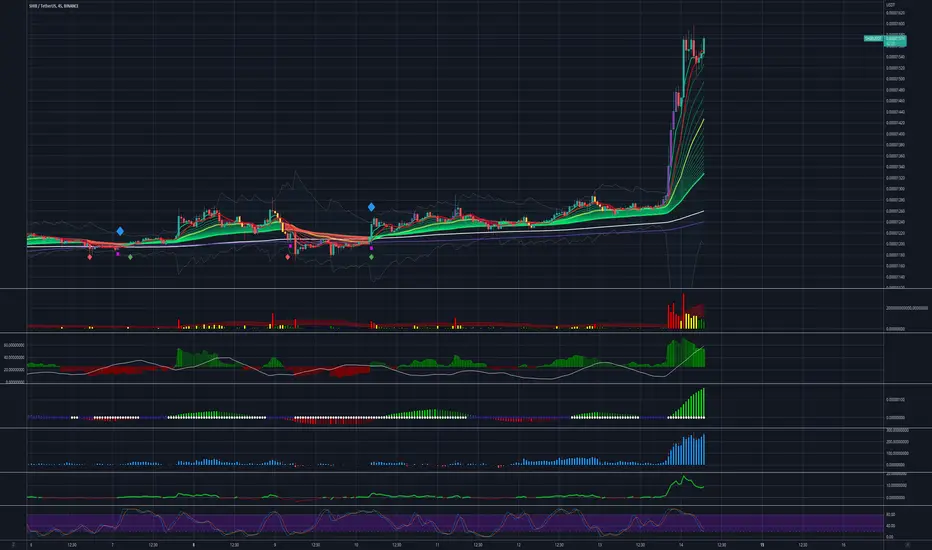Click the day 14 label on time axis
This screenshot has width=932, height=550.
click(681, 545)
